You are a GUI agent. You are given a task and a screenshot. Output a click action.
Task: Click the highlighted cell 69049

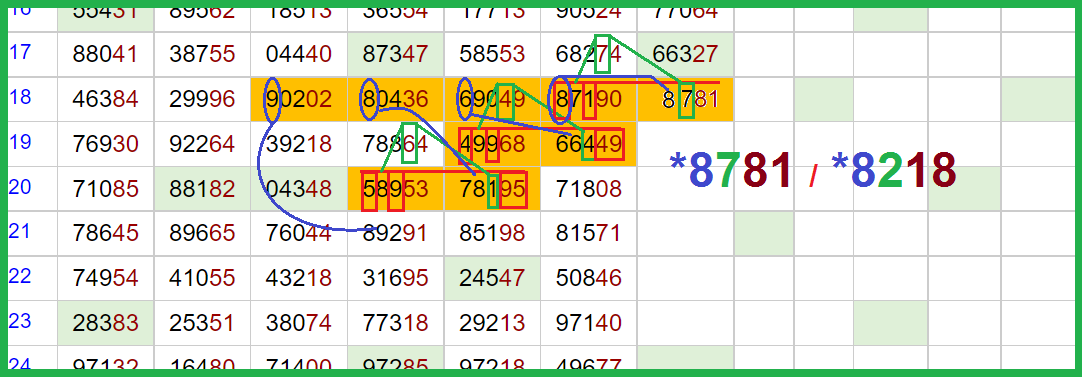(492, 99)
